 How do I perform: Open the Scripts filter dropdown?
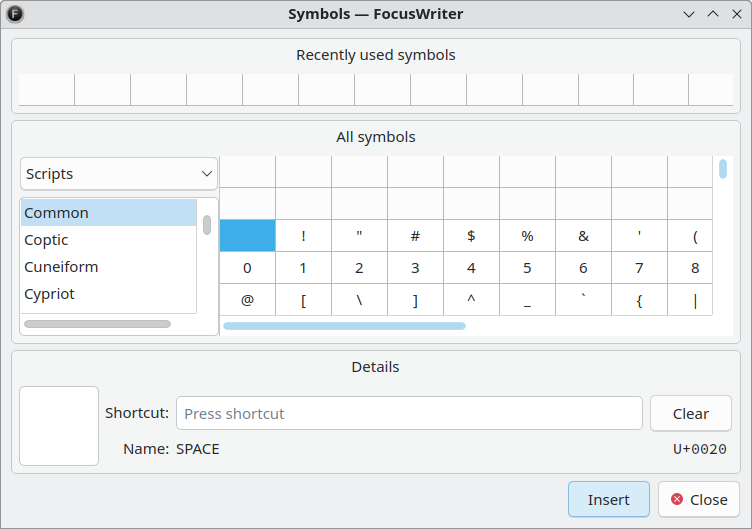click(119, 174)
